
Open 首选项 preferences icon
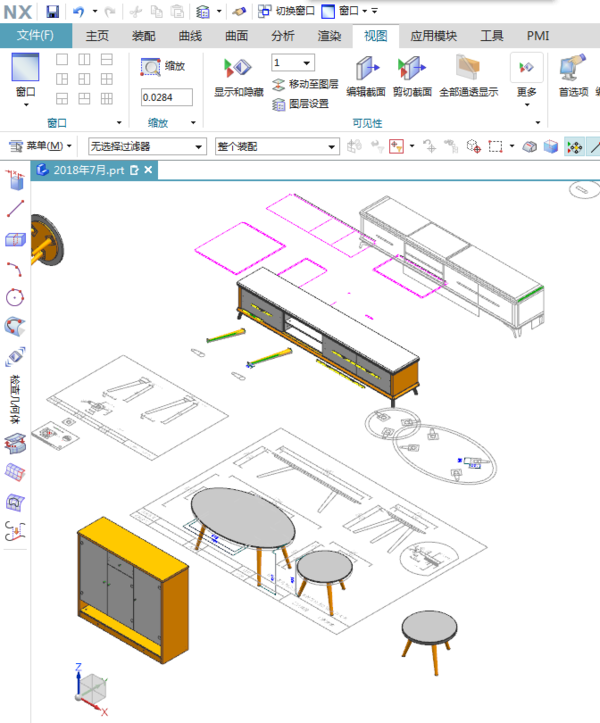(x=573, y=77)
